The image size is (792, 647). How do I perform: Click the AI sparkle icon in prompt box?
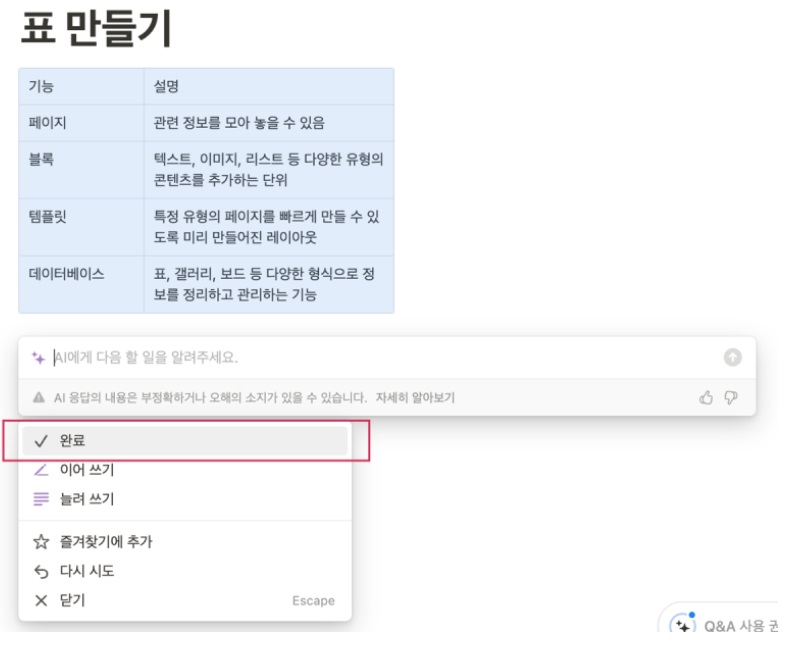[38, 358]
